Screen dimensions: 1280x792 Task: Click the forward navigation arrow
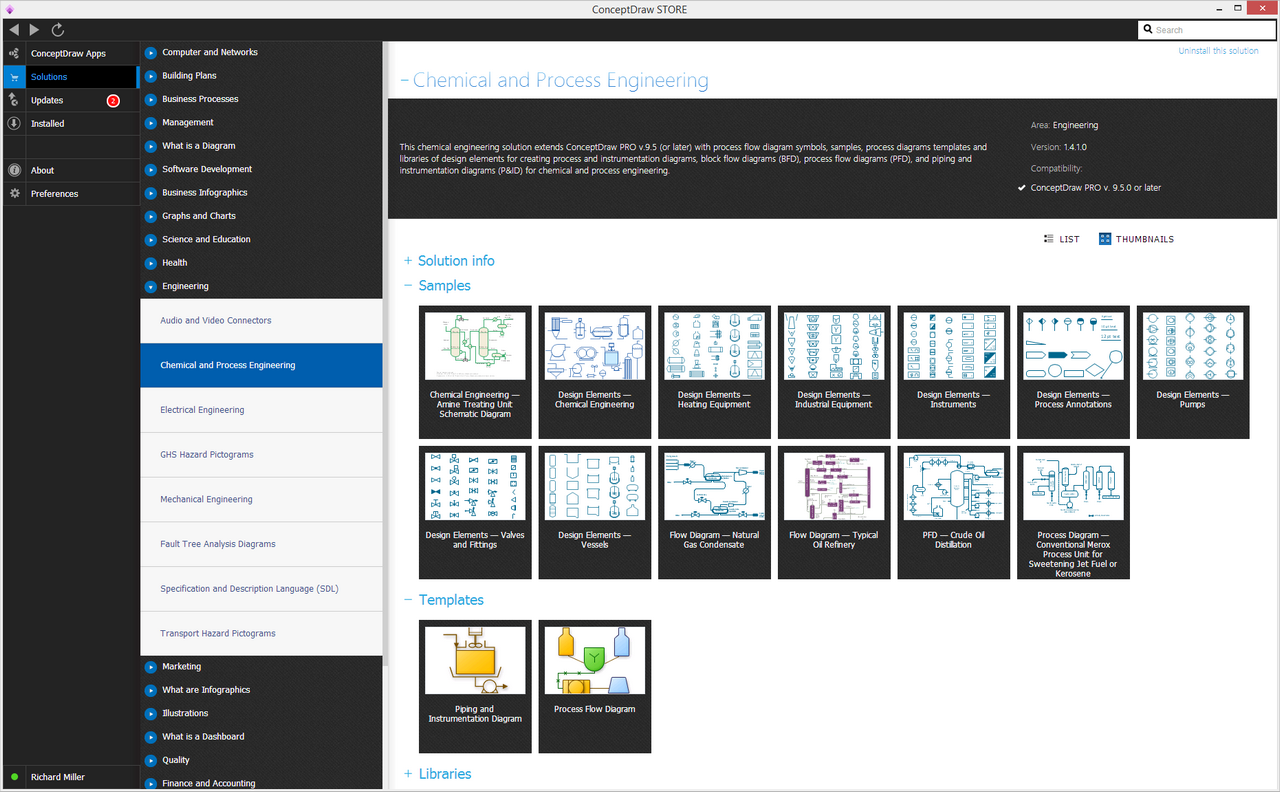click(x=35, y=30)
